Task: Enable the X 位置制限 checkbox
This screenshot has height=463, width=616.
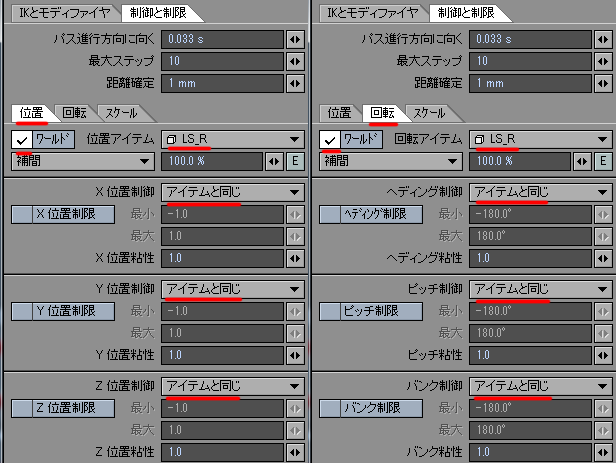Action: pos(22,214)
